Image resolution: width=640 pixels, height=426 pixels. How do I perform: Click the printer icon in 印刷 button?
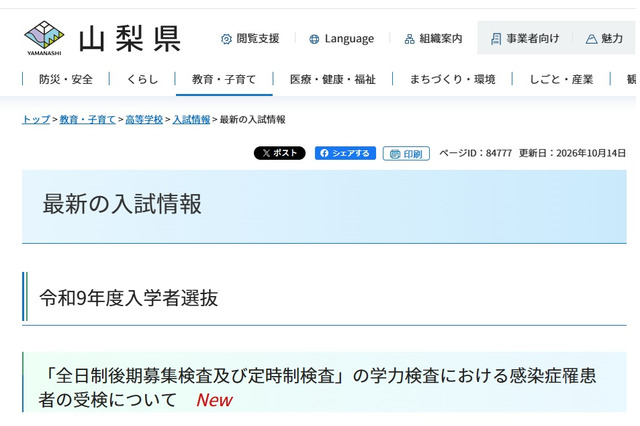pyautogui.click(x=395, y=154)
